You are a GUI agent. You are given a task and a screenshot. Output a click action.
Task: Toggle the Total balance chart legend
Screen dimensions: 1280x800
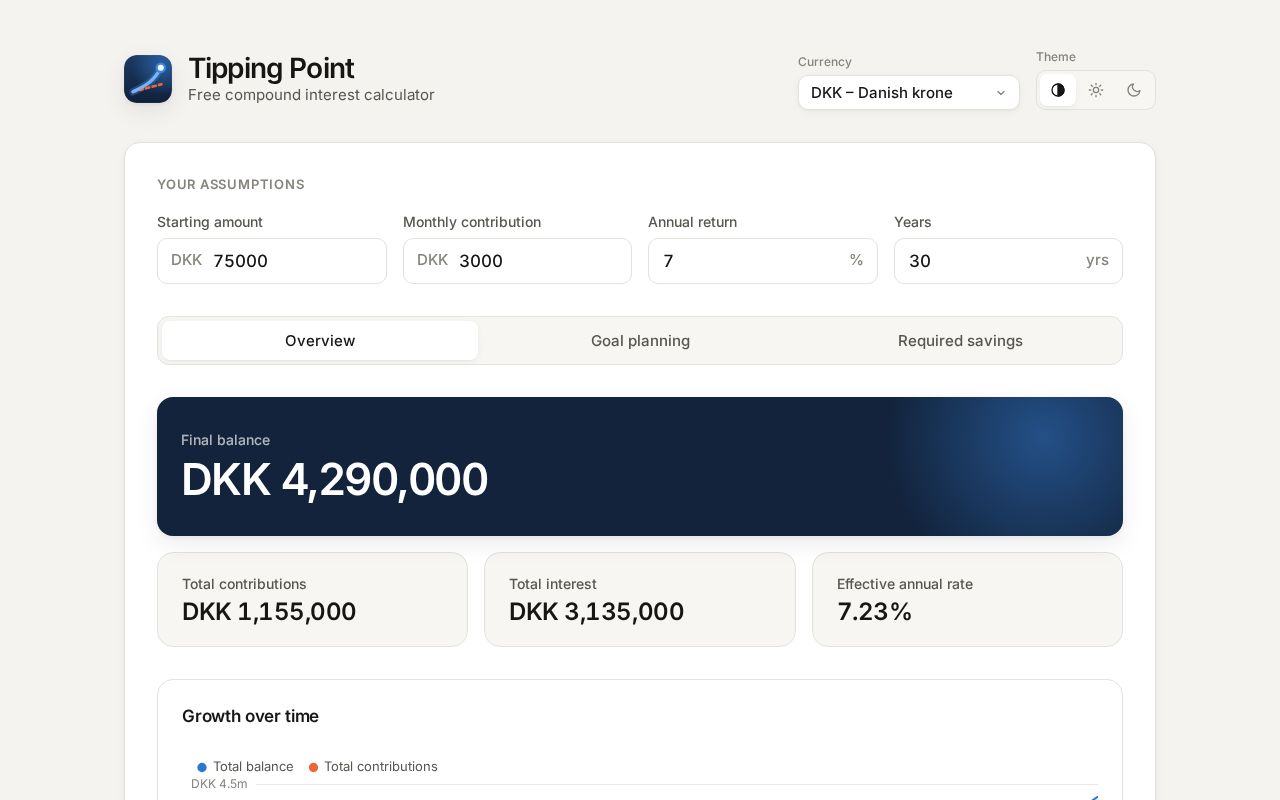click(245, 767)
